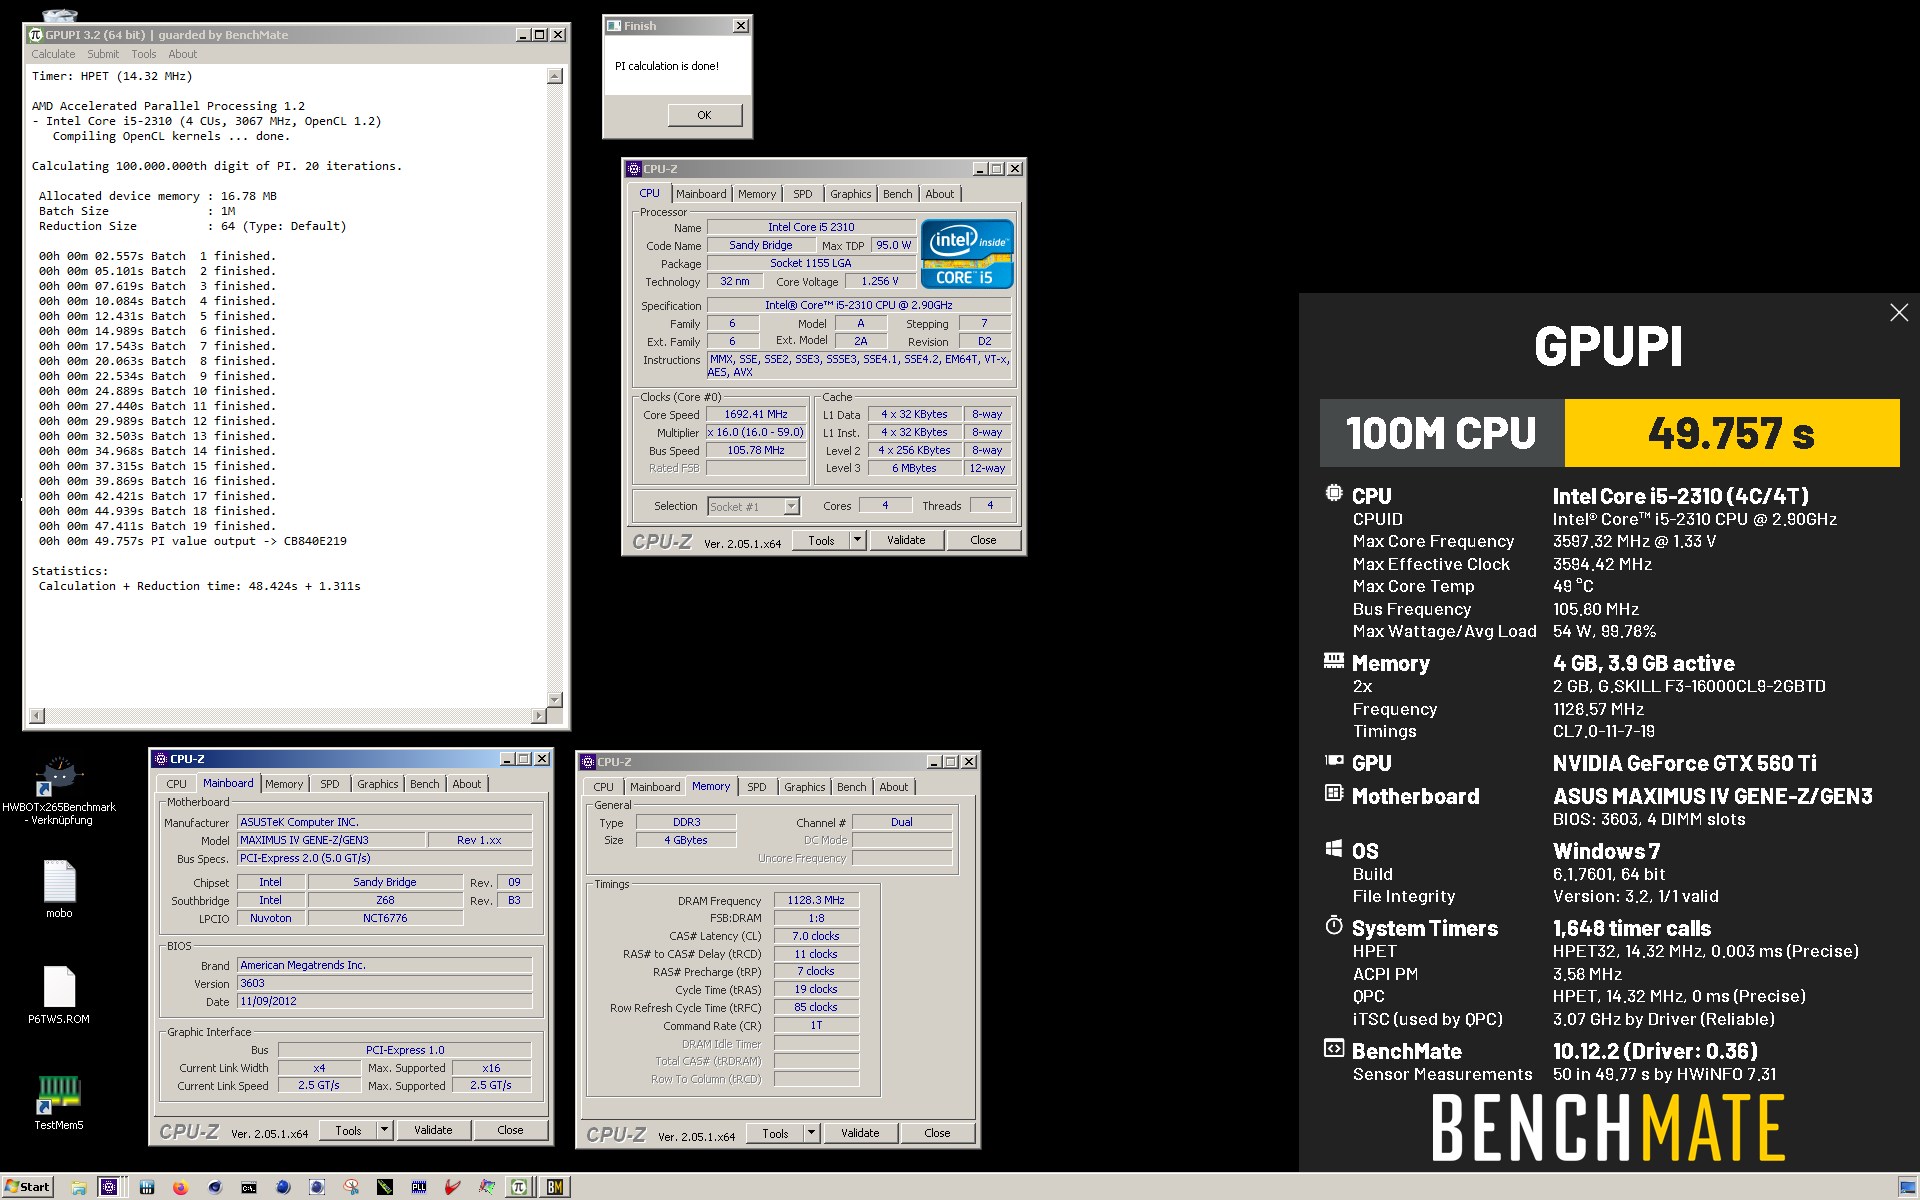Open the PLL tool taskbar icon
1920x1200 pixels.
pyautogui.click(x=419, y=1187)
